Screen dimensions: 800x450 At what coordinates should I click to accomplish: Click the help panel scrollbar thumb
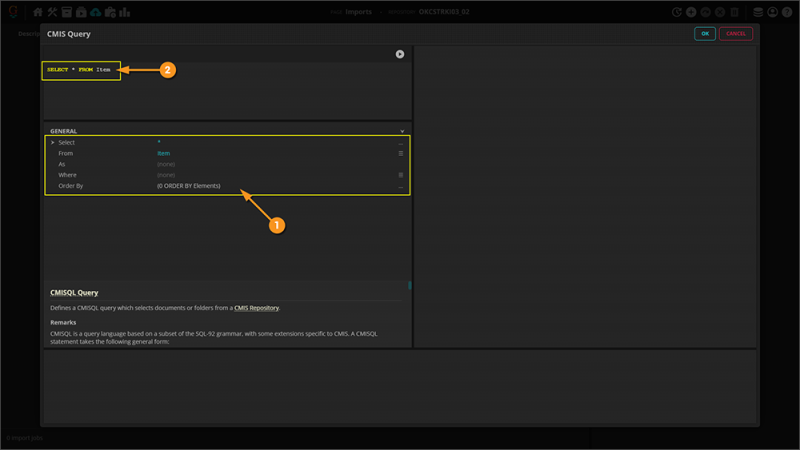click(409, 285)
